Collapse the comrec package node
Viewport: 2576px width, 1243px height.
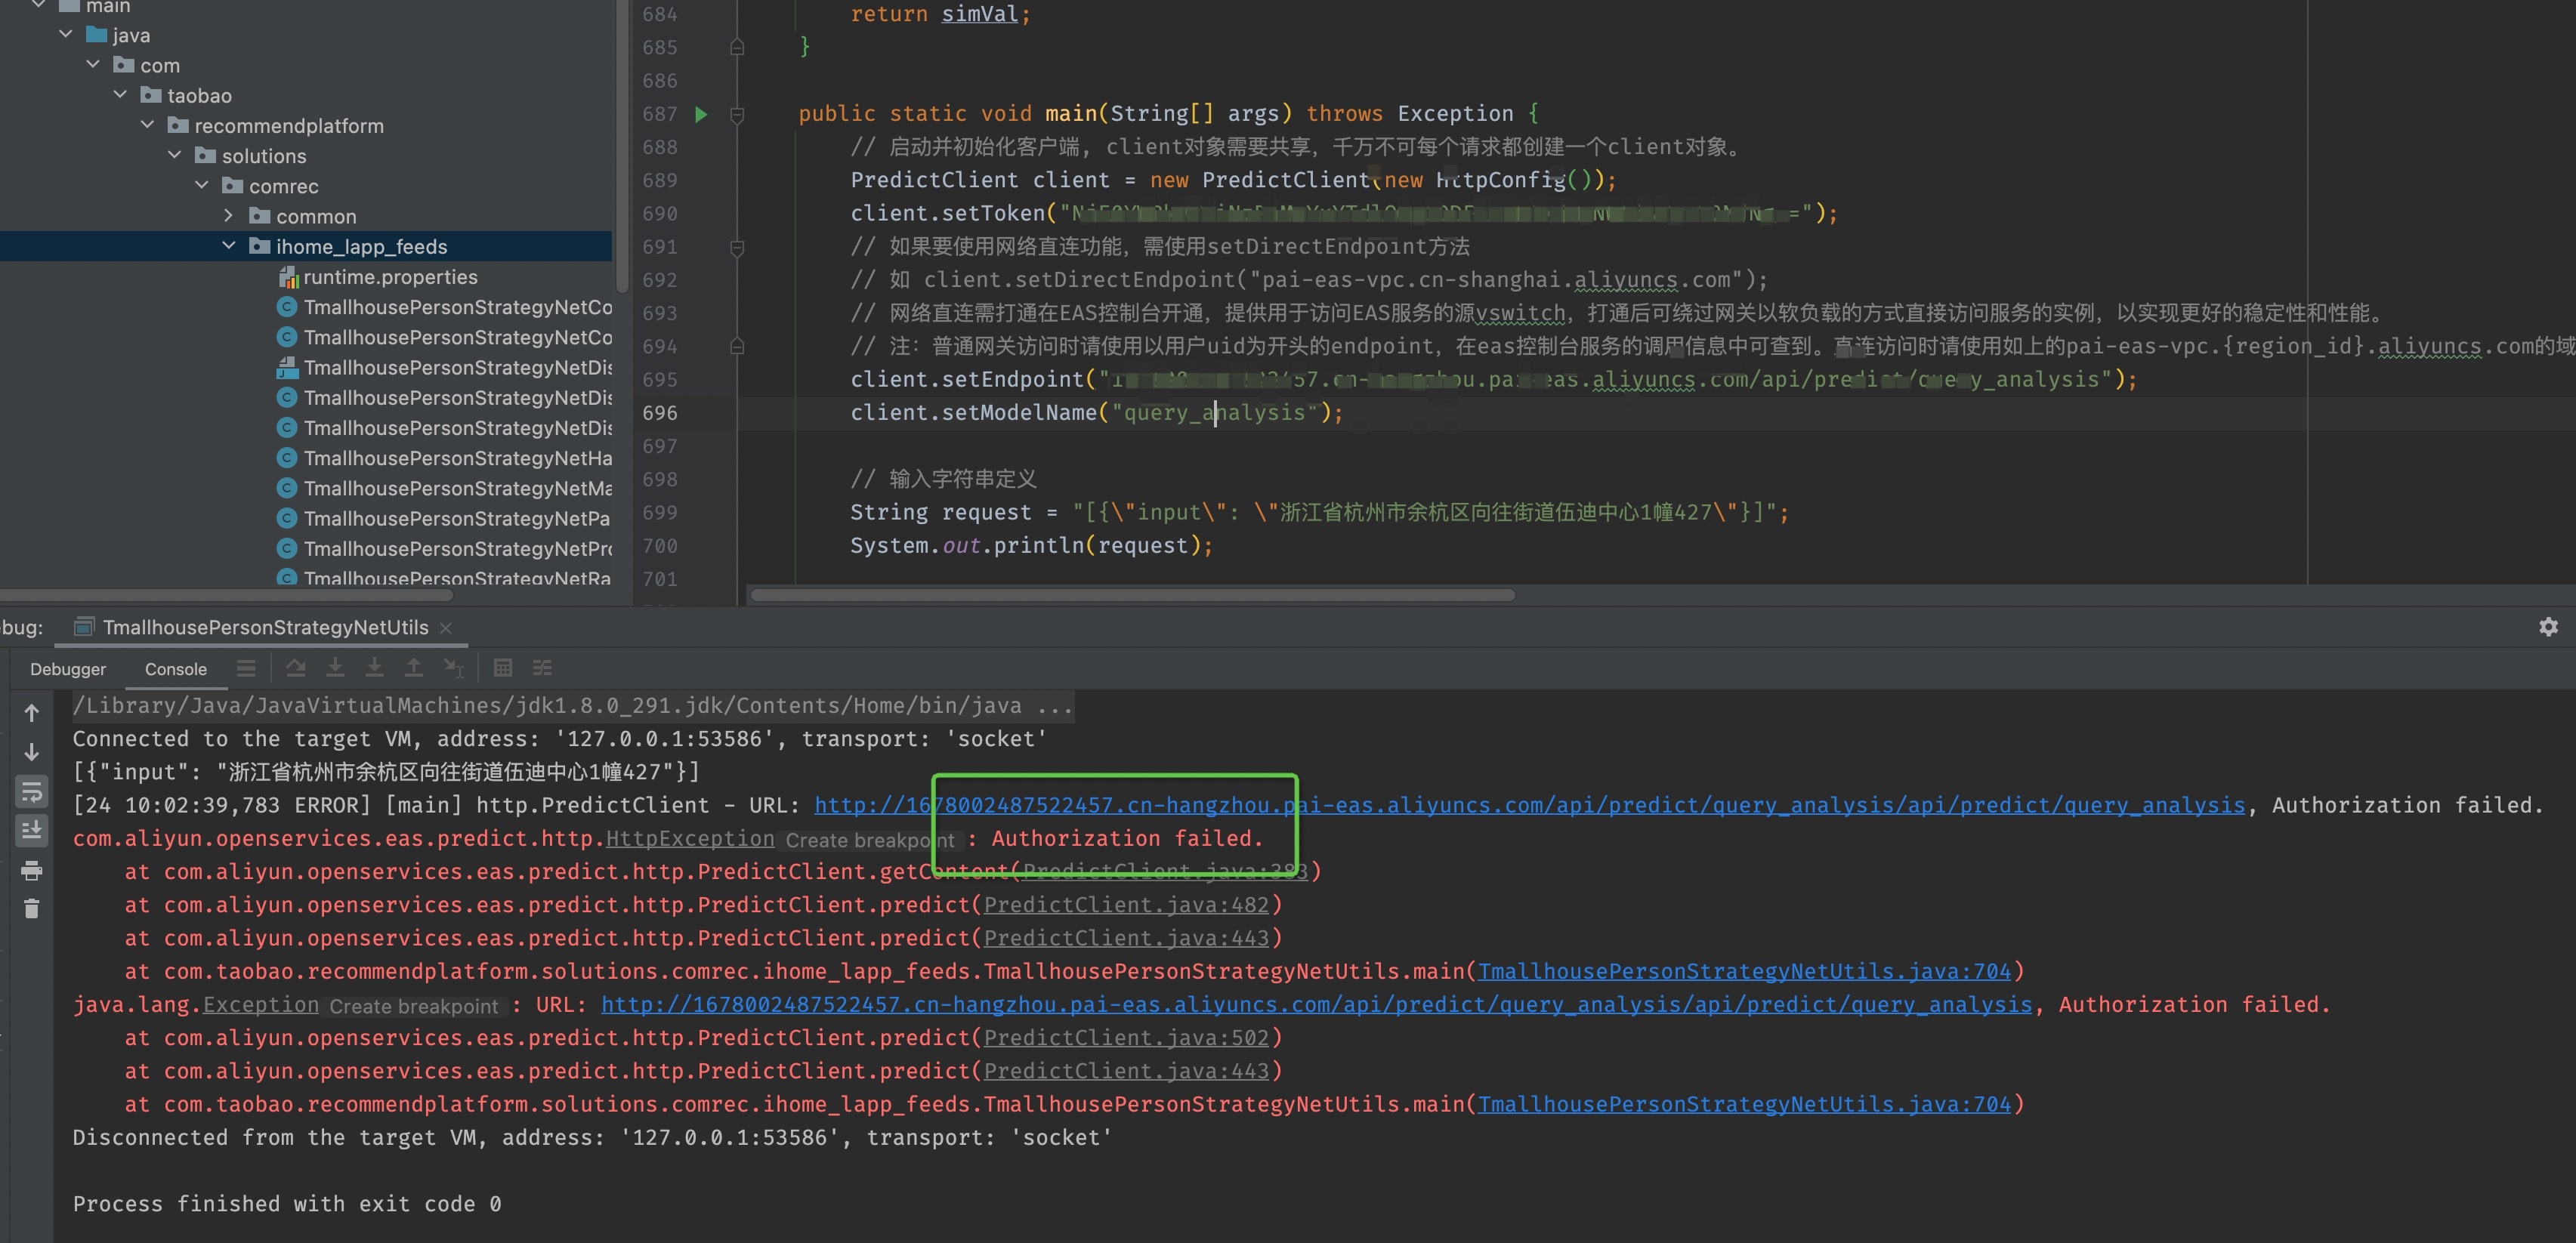(x=202, y=185)
